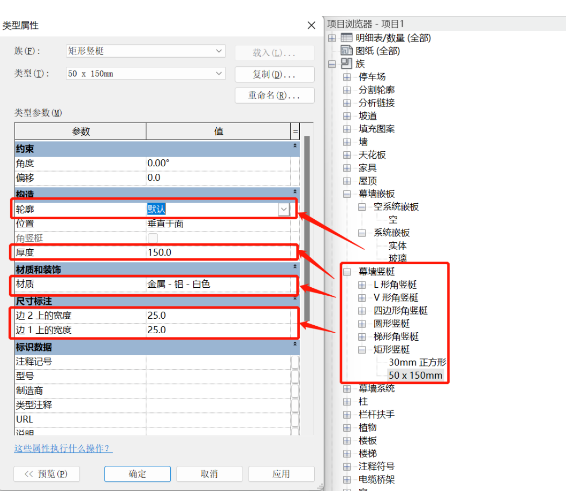Click the 材质 value 金属 - 铝 - 白色
The width and height of the screenshot is (566, 491).
[218, 284]
